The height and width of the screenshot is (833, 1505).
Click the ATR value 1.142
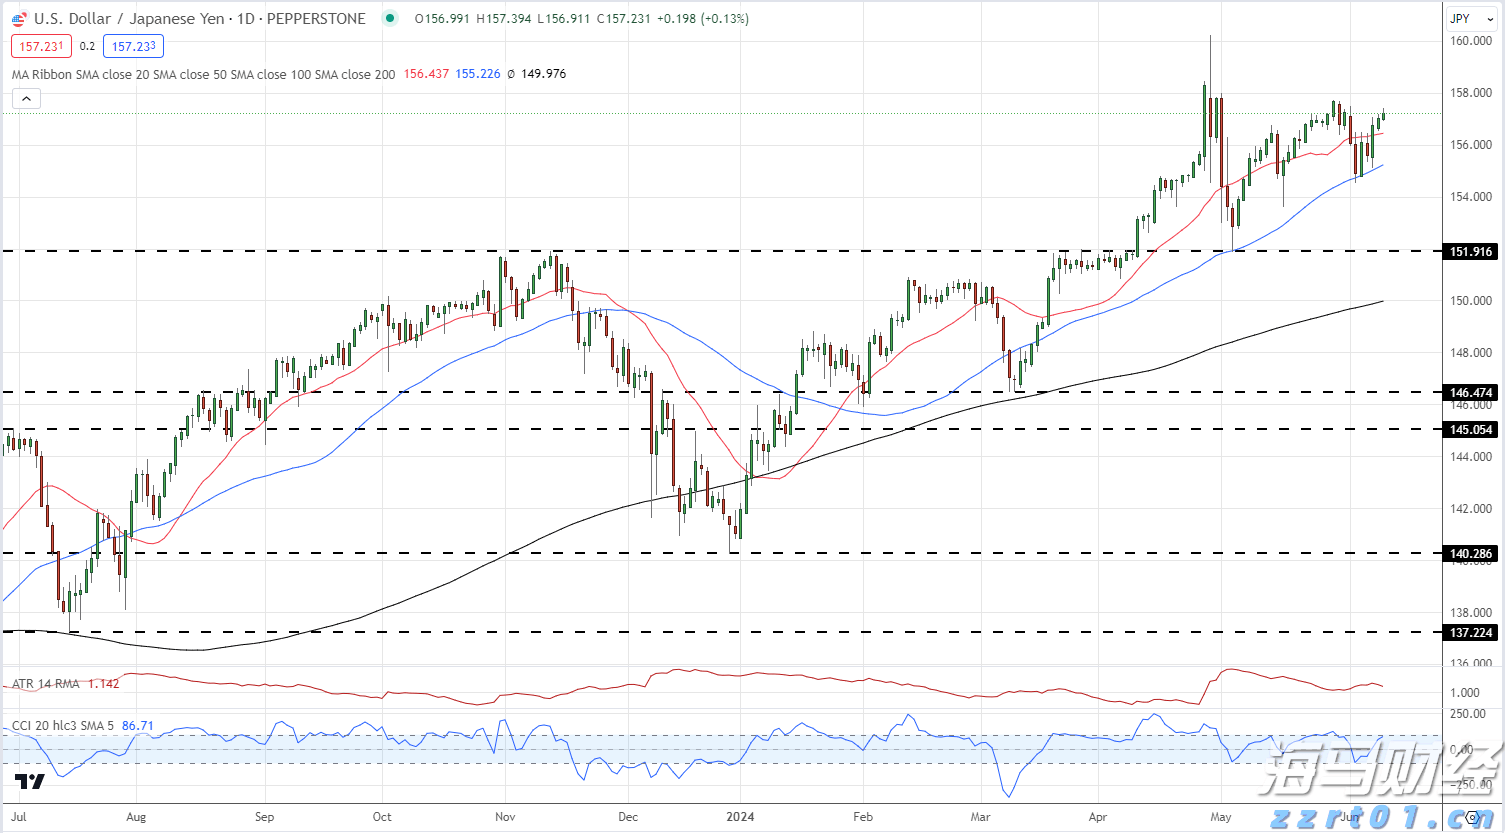point(103,684)
